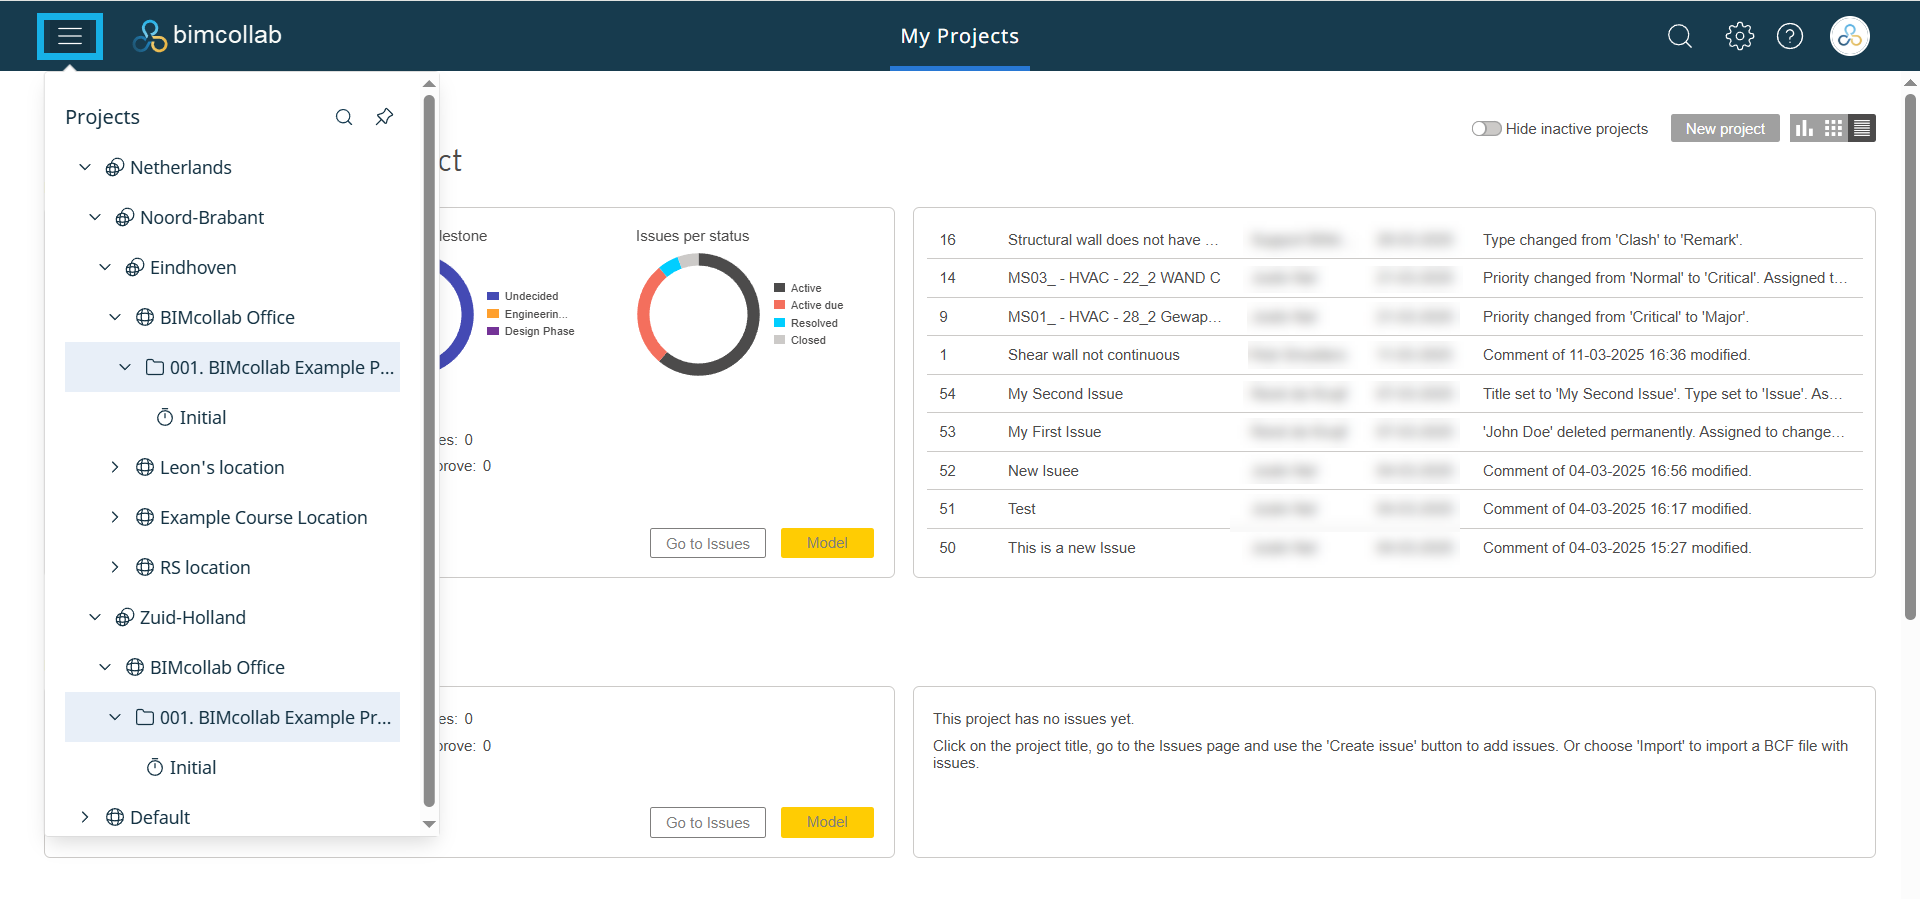The image size is (1920, 899).
Task: Click the Leon's location globe icon
Action: click(x=145, y=468)
